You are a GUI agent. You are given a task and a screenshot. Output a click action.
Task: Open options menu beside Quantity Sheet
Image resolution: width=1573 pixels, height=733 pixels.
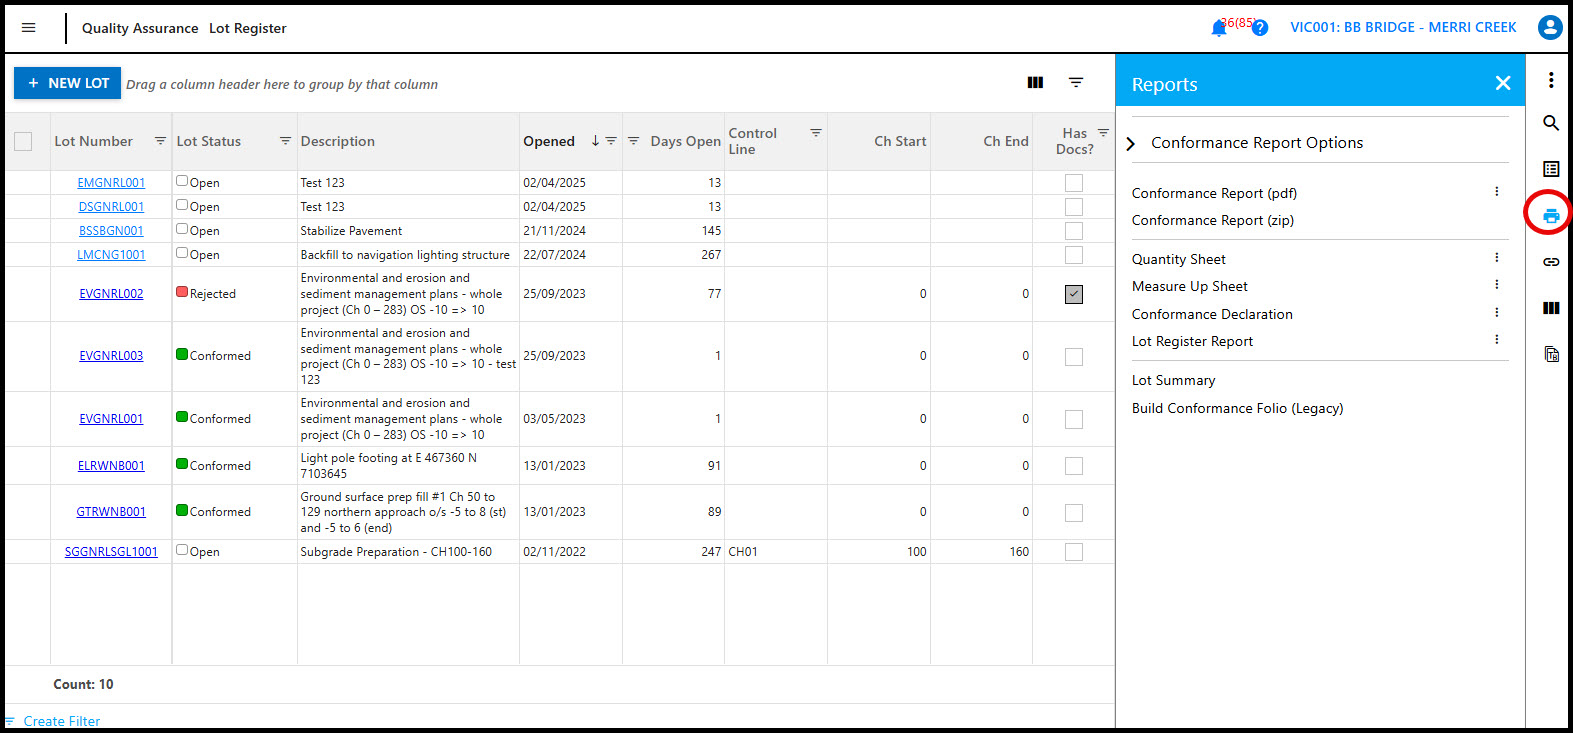click(x=1496, y=258)
